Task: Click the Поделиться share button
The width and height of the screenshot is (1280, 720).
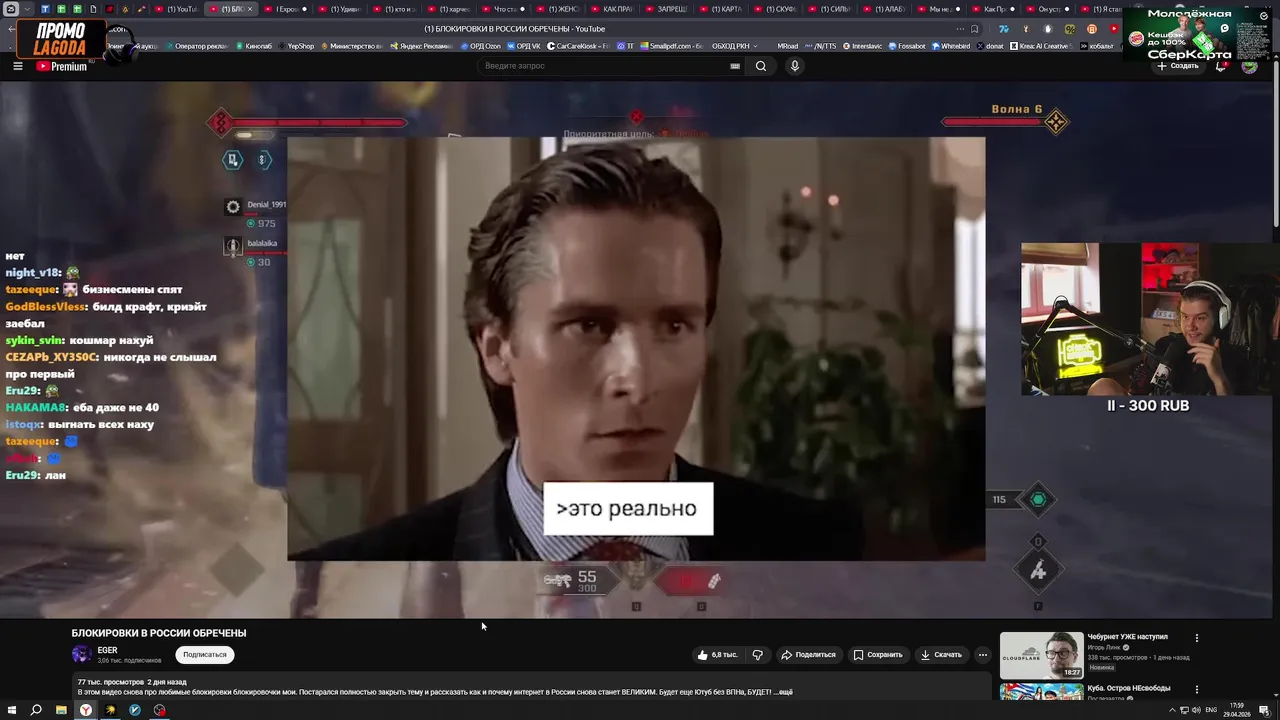Action: coord(808,655)
